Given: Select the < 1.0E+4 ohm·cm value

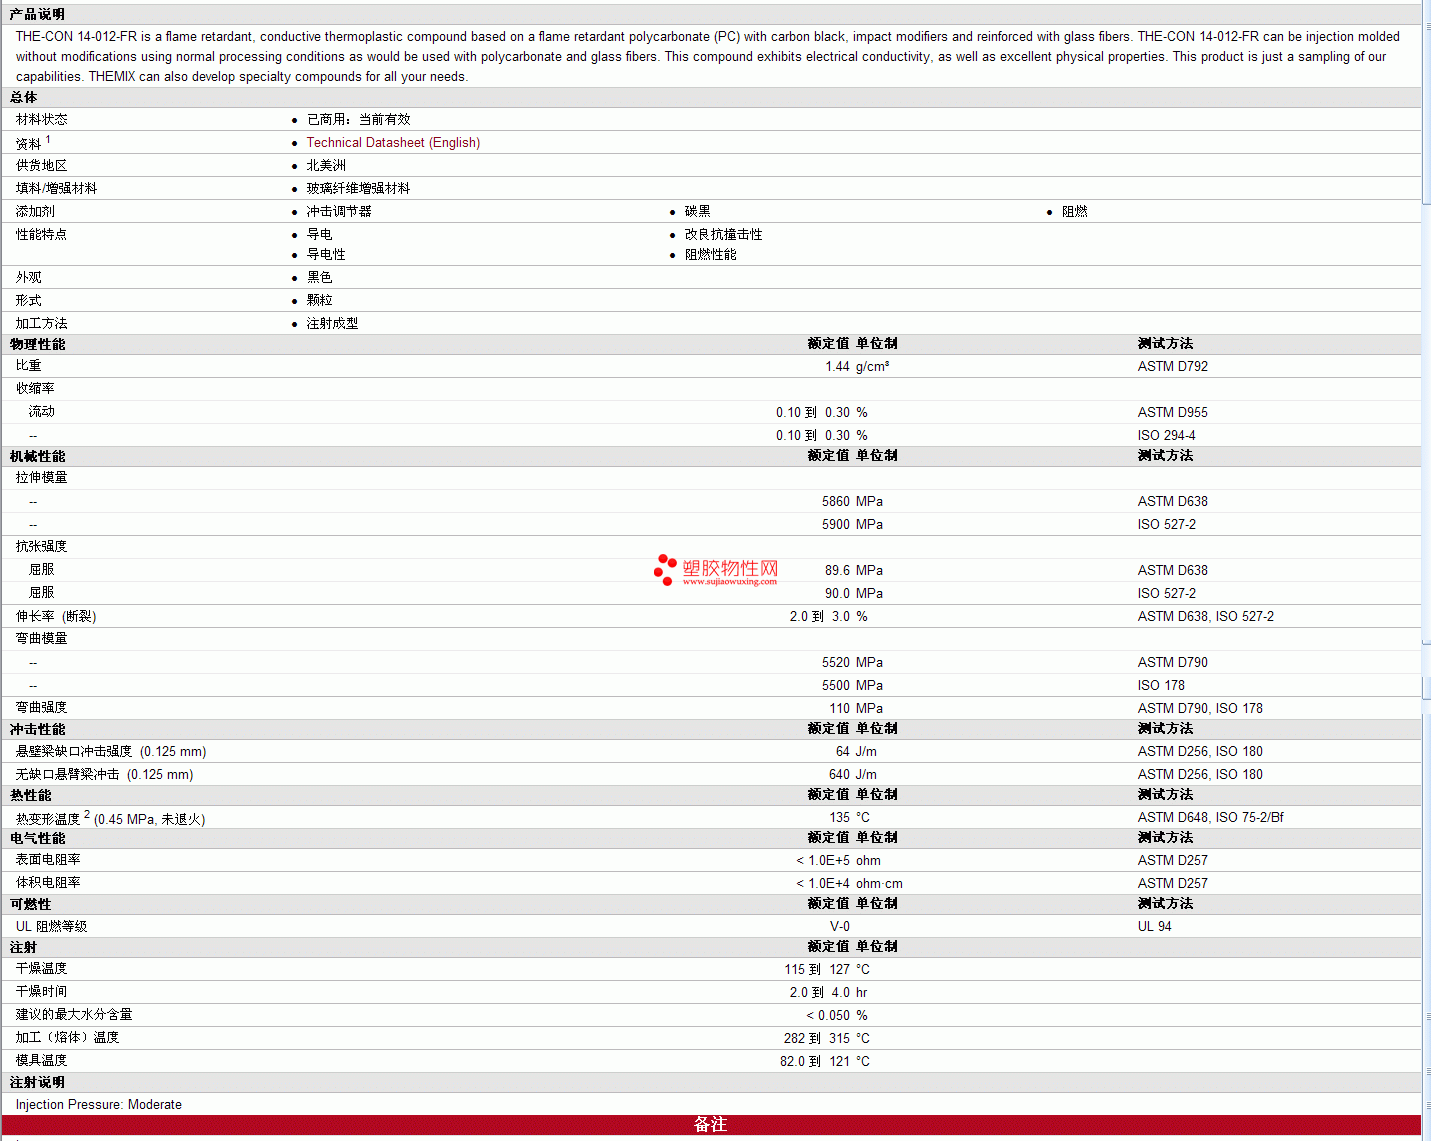Looking at the screenshot, I should click(x=849, y=883).
